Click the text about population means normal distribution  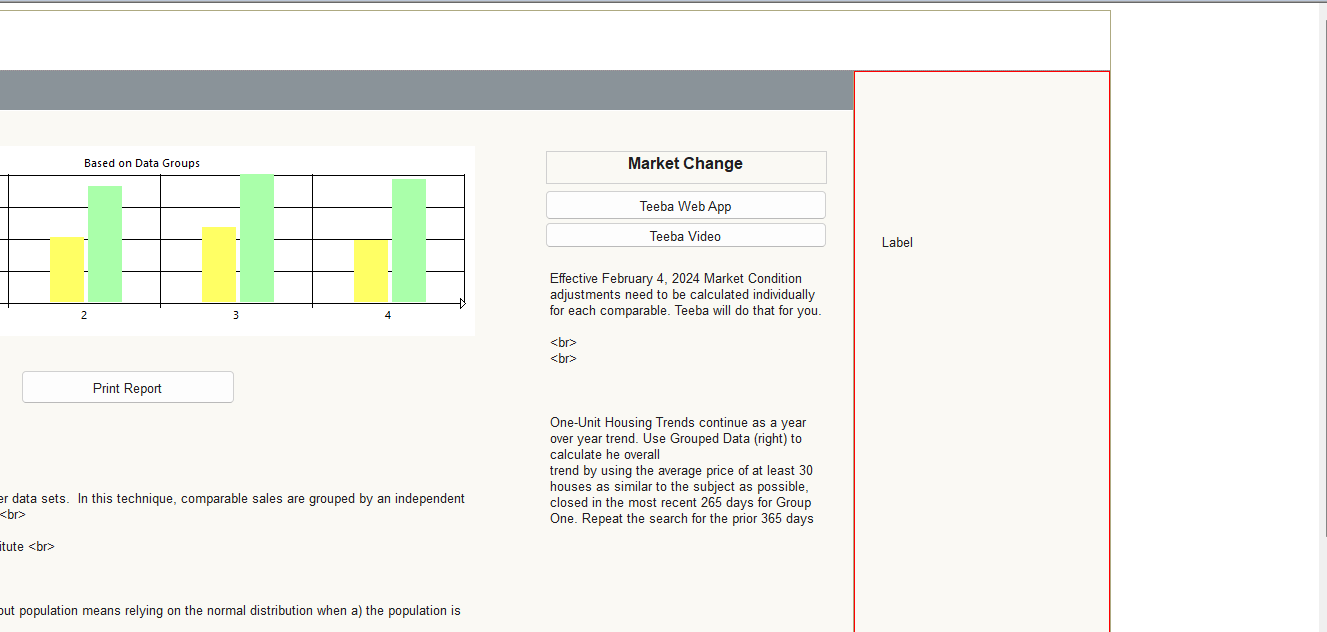point(230,610)
